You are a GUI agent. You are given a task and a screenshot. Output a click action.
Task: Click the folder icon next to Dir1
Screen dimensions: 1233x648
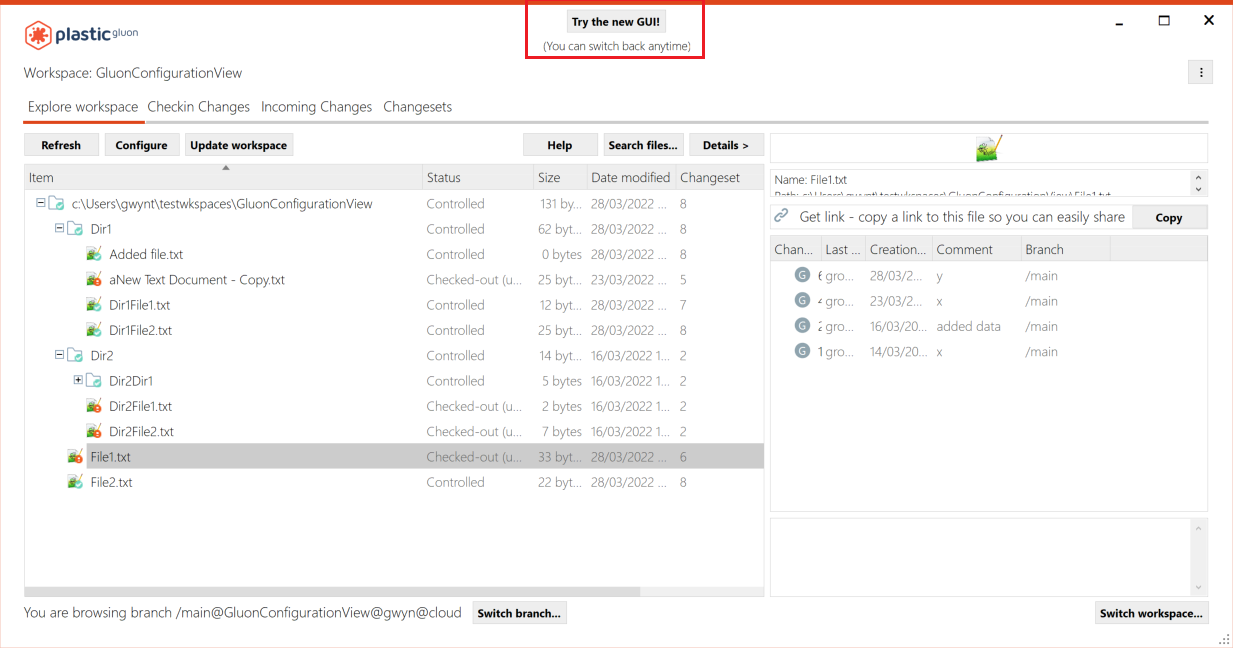coord(73,228)
